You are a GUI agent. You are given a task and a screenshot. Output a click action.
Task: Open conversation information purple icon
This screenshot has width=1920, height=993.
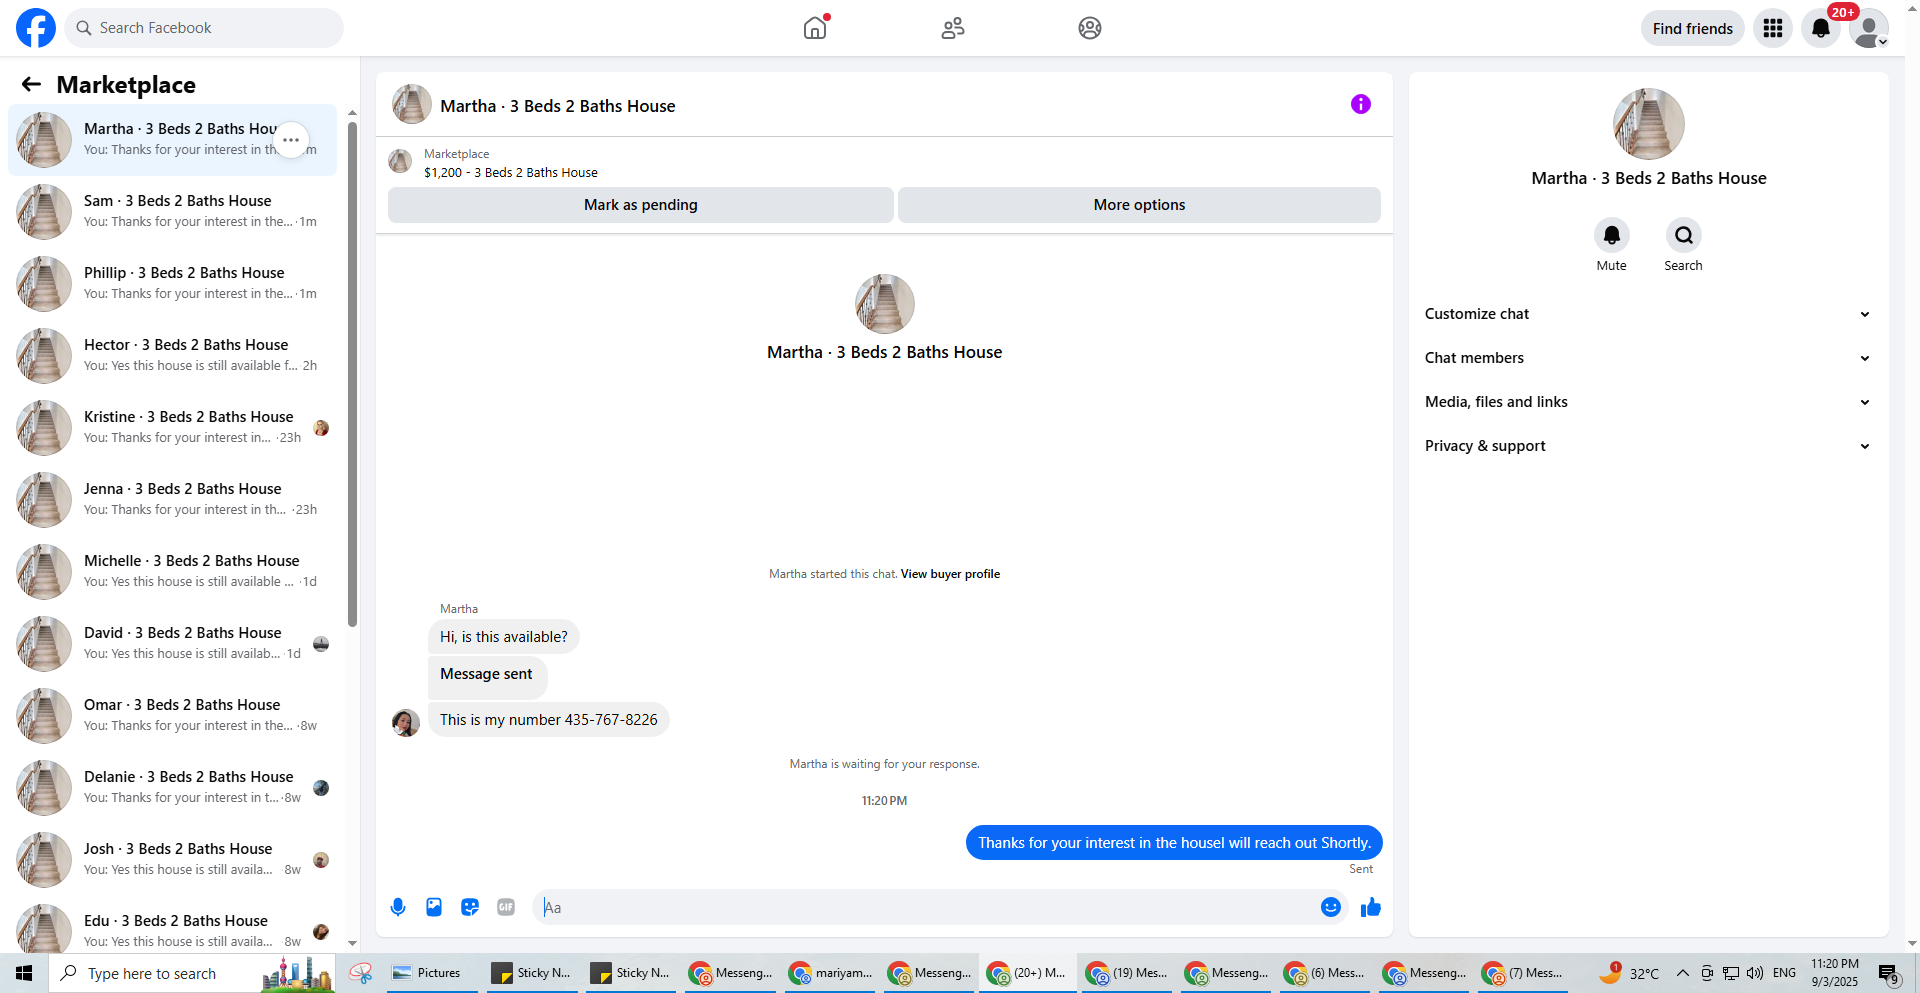pyautogui.click(x=1361, y=104)
